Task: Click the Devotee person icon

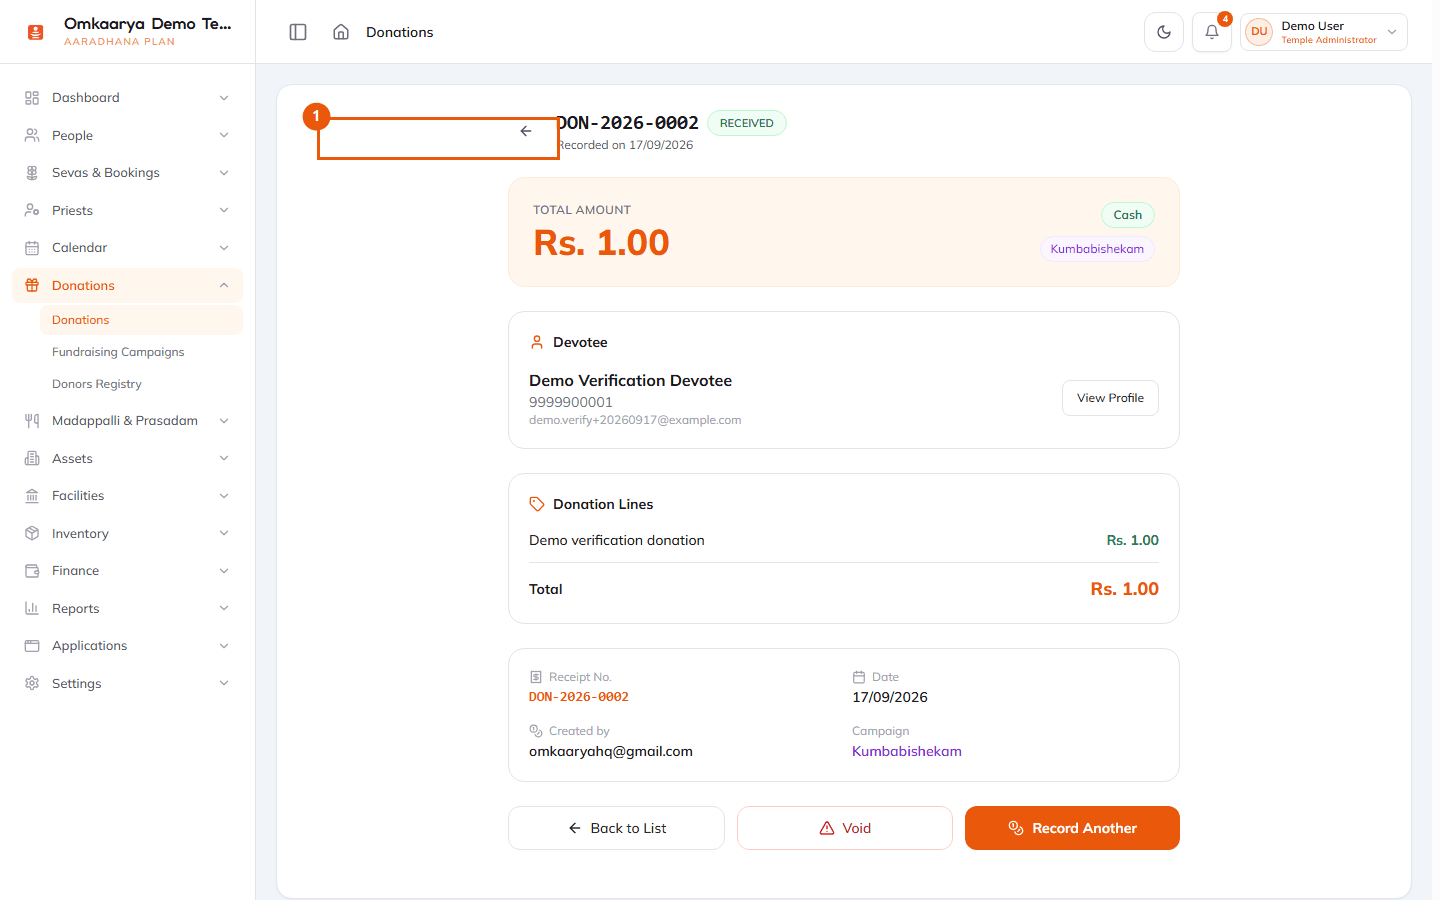Action: [537, 342]
